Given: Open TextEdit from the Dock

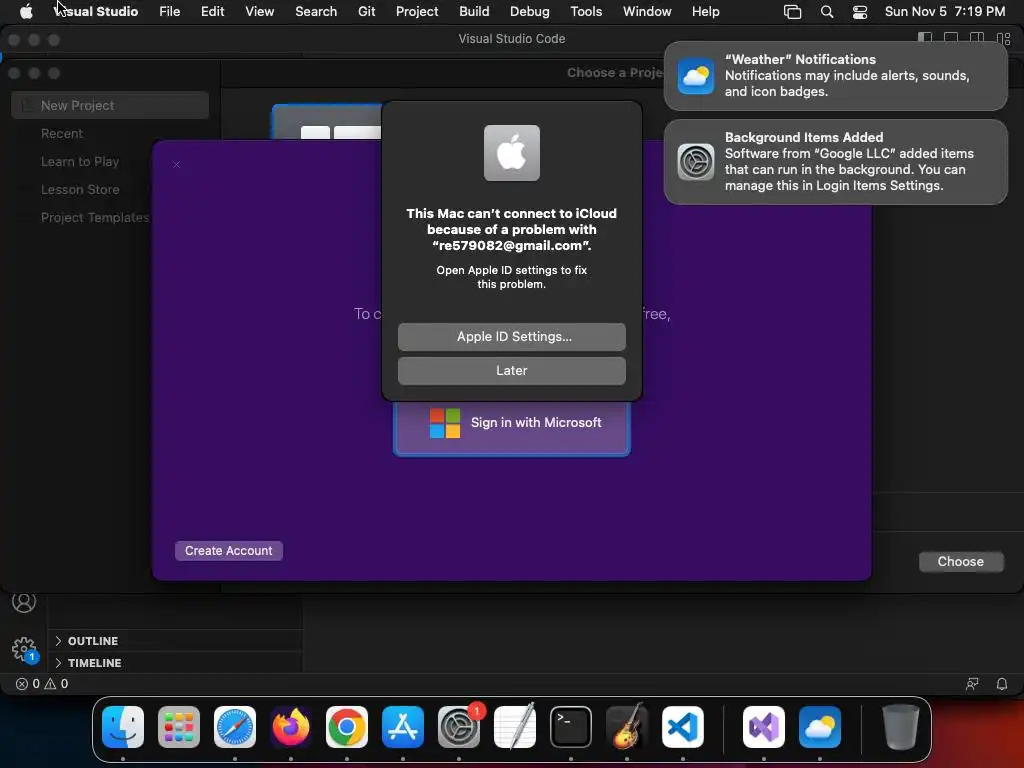Looking at the screenshot, I should (515, 727).
